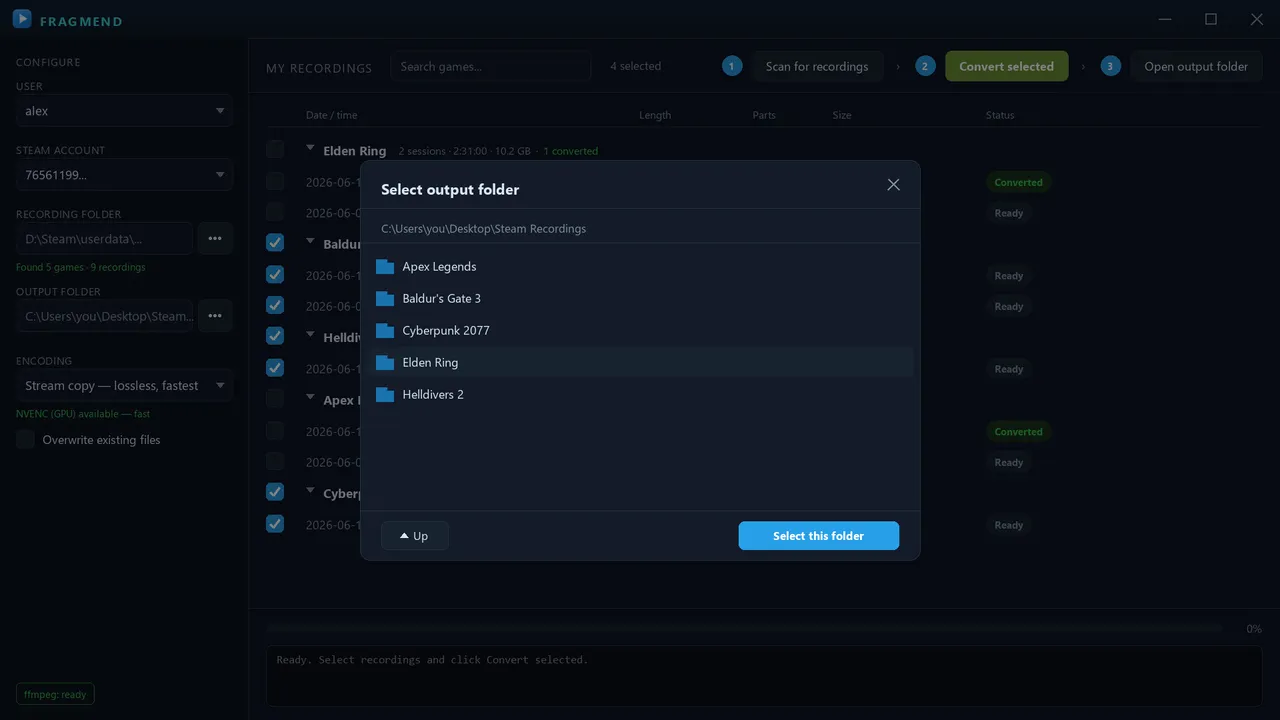The width and height of the screenshot is (1280, 720).
Task: Click the Status column header
Action: click(x=1000, y=115)
